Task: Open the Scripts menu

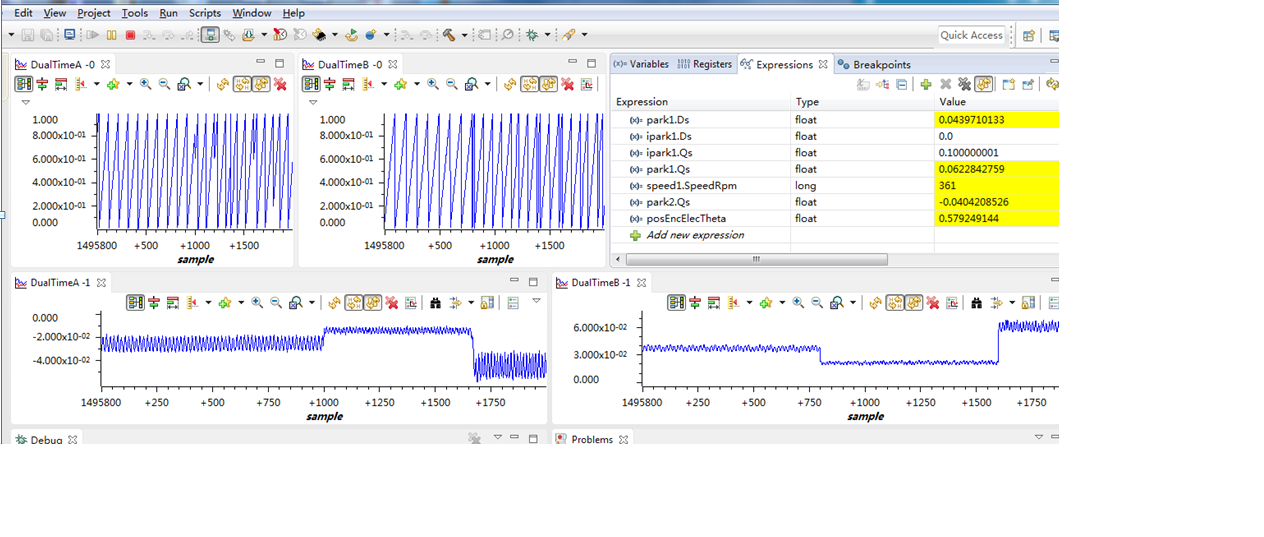Action: pos(205,13)
